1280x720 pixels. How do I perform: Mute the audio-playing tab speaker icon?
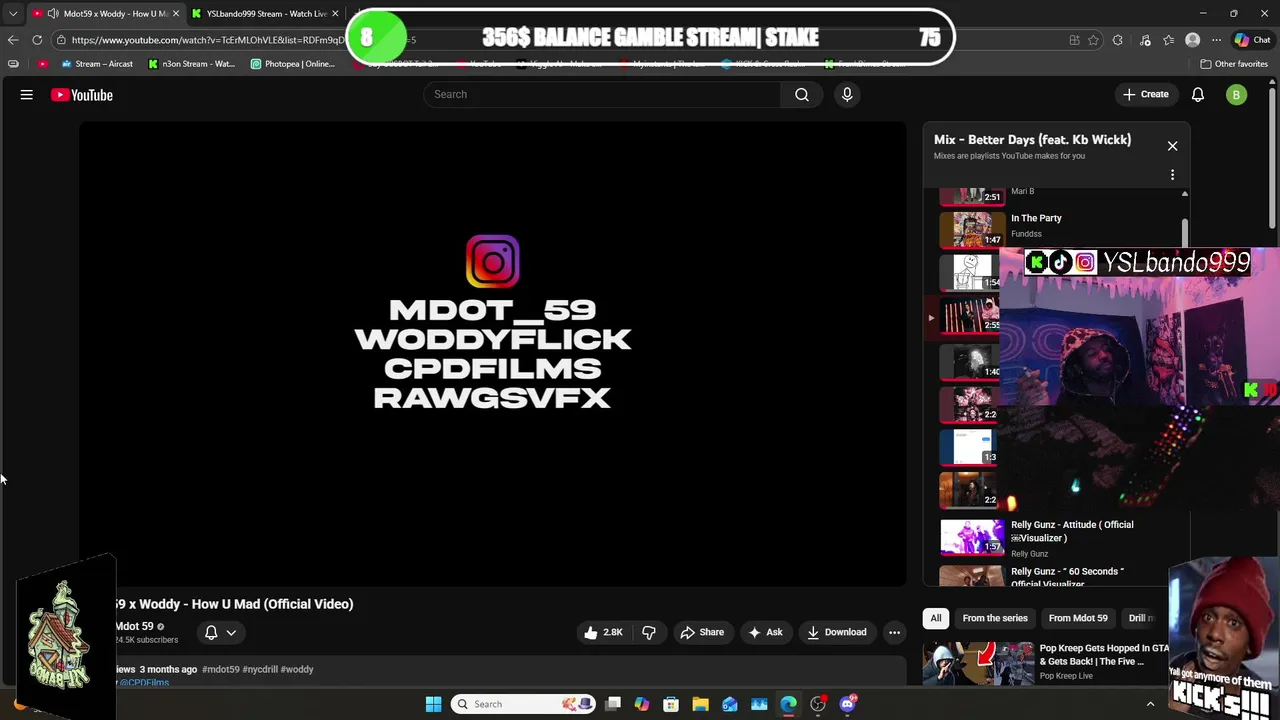[52, 13]
